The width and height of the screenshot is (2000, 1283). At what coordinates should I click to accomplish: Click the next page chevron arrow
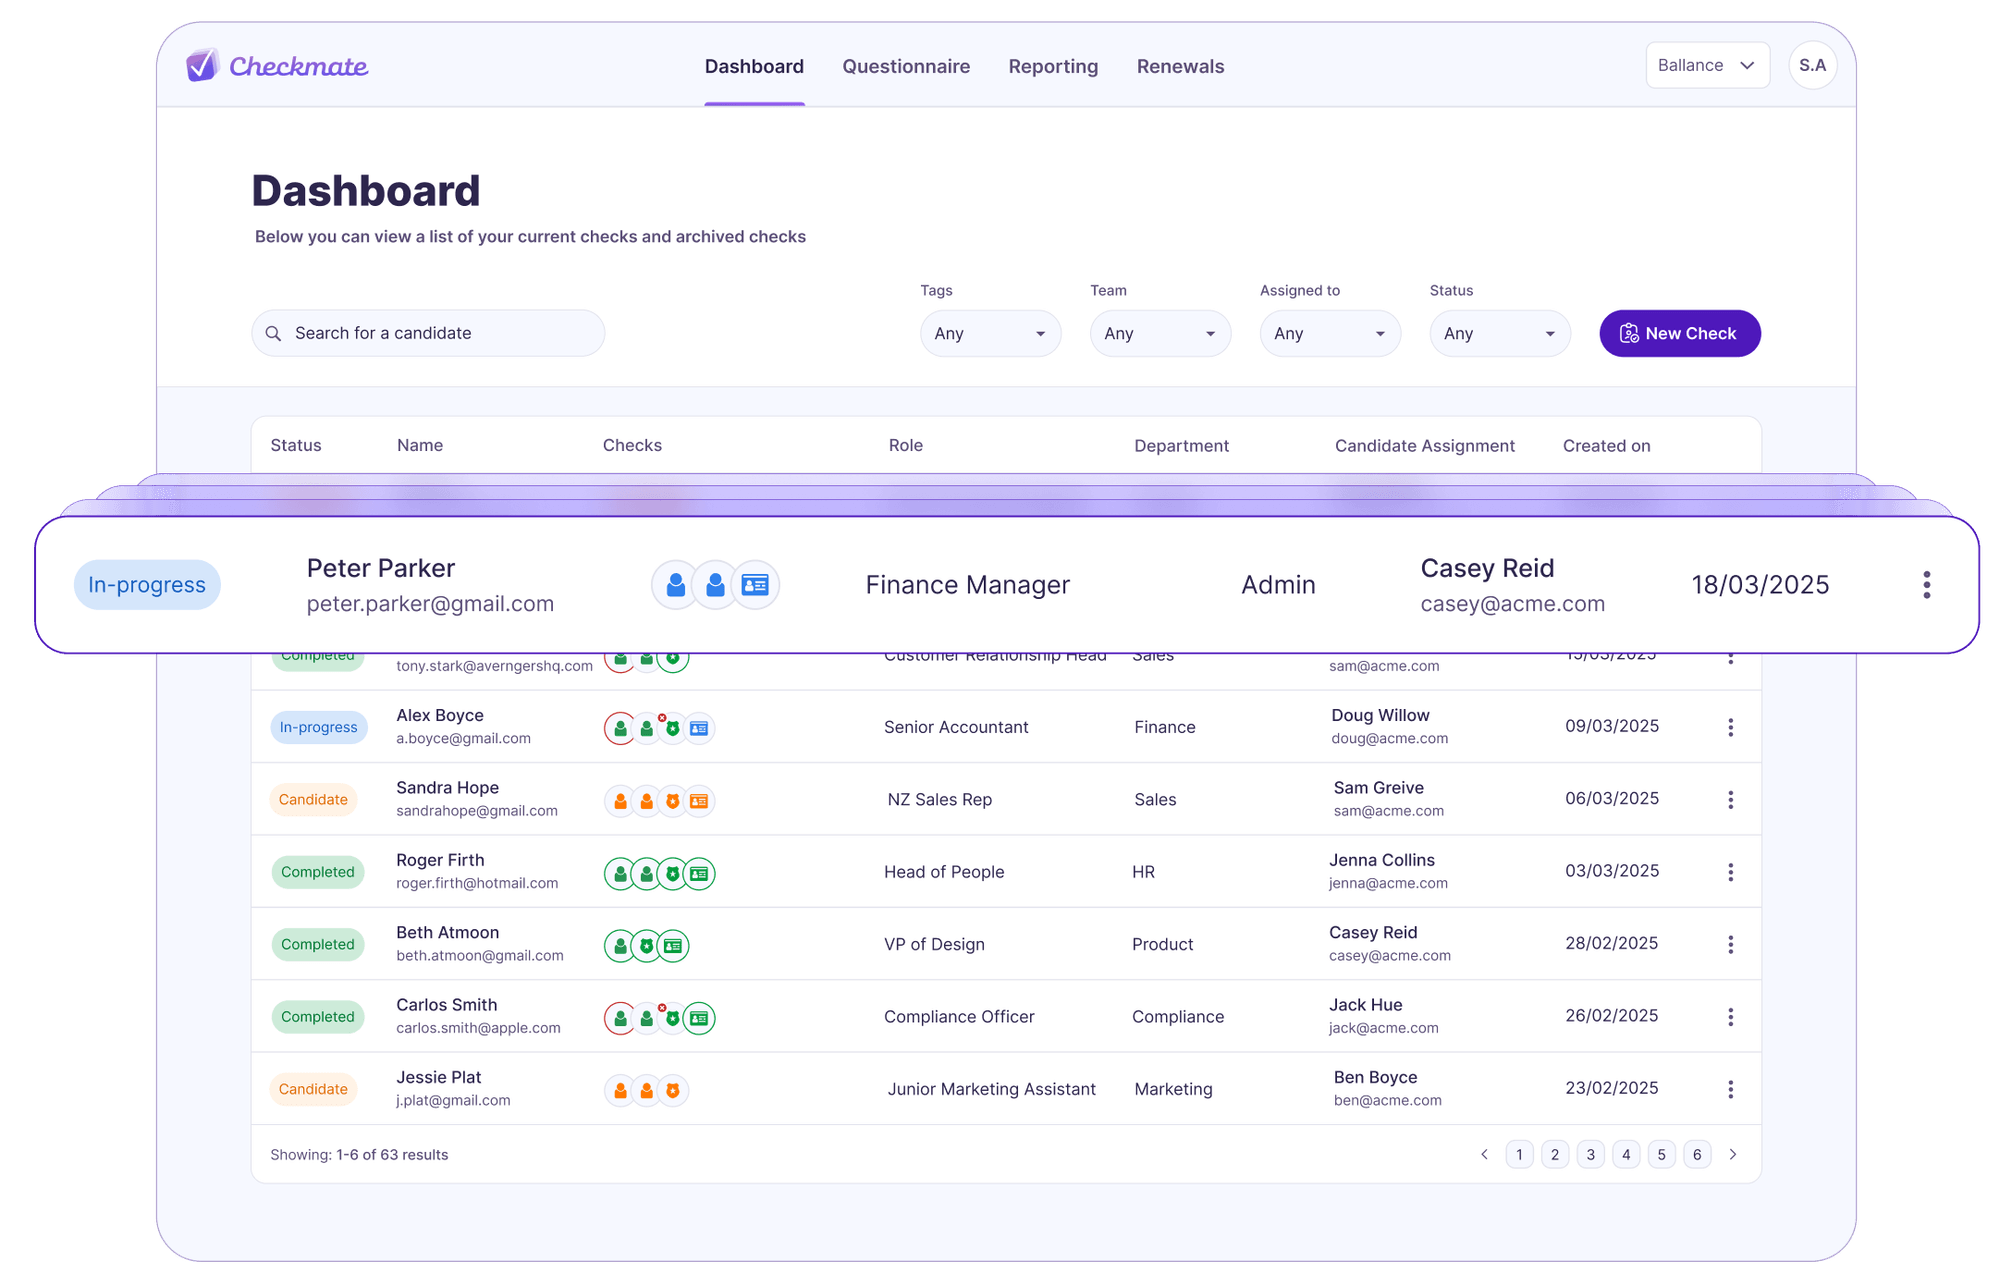coord(1733,1154)
